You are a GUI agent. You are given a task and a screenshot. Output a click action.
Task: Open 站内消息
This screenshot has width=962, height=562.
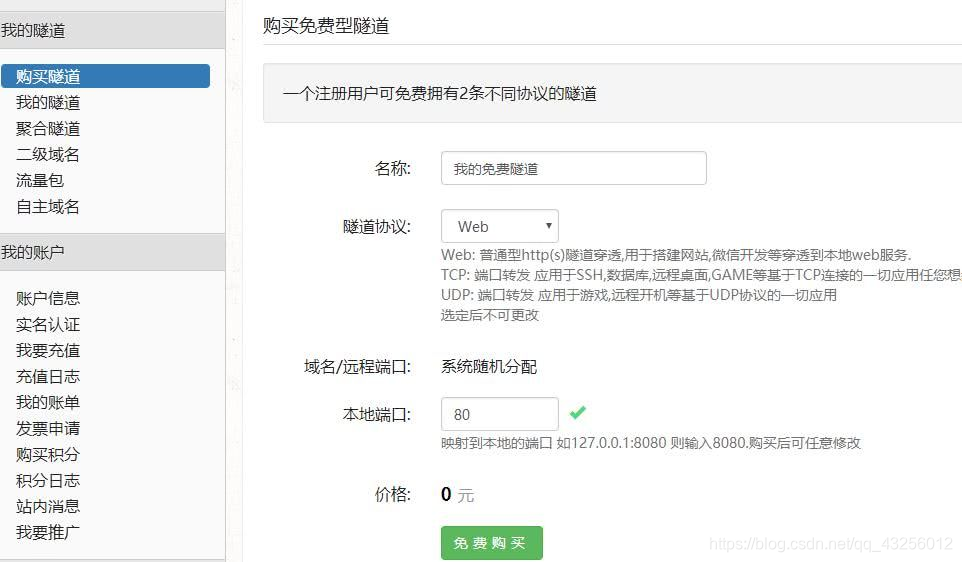coord(48,506)
